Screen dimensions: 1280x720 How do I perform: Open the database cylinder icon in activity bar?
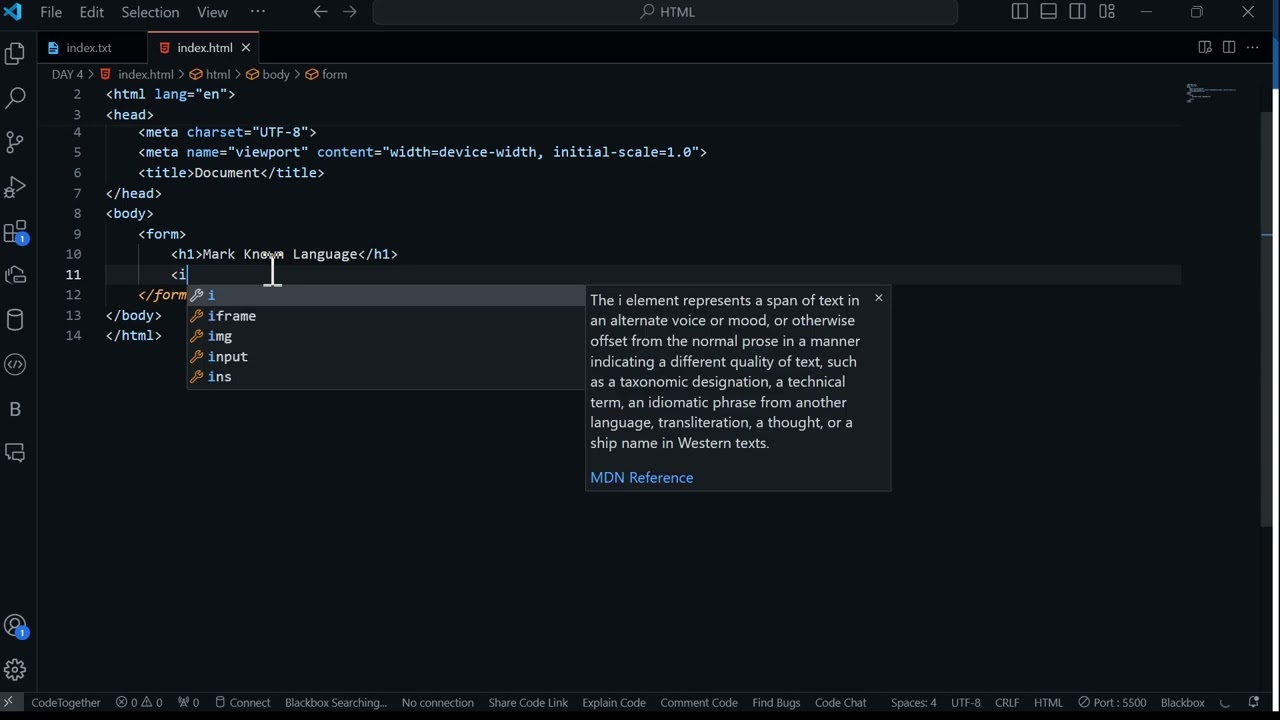pyautogui.click(x=15, y=320)
